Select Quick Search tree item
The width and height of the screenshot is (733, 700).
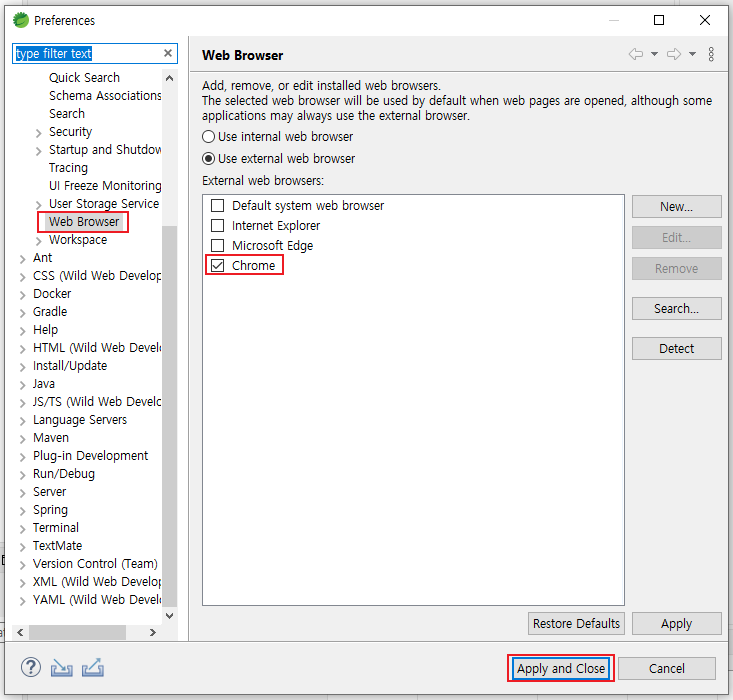coord(84,78)
